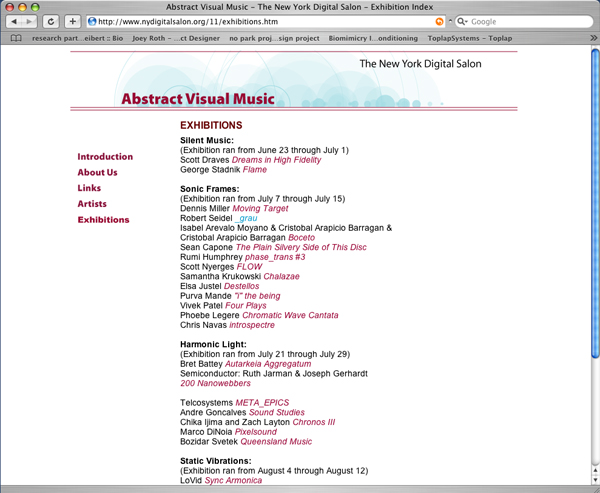Image resolution: width=600 pixels, height=493 pixels.
Task: Open Google search magnifier dropdown
Action: tap(462, 22)
